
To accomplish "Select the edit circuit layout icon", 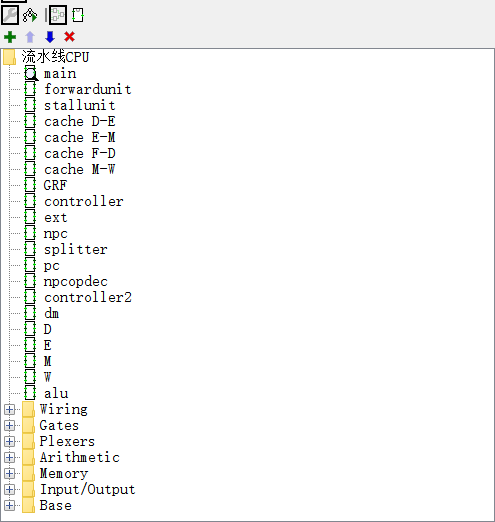I will [58, 15].
